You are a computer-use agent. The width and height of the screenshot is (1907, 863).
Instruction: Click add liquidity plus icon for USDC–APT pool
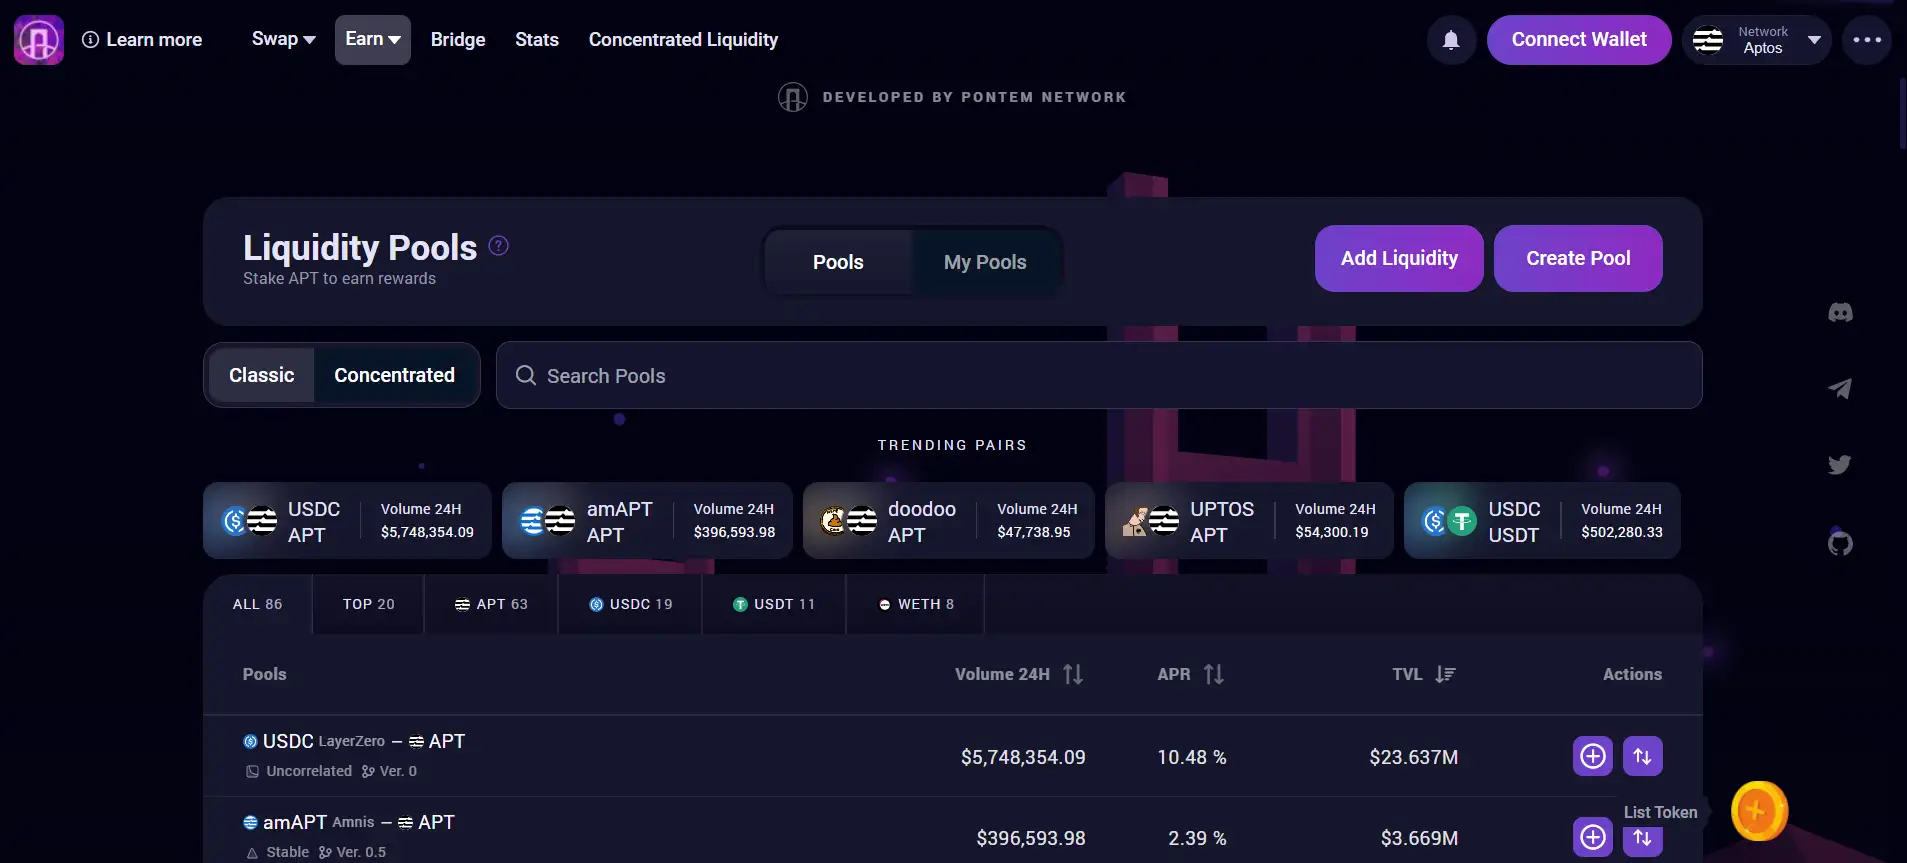tap(1592, 756)
